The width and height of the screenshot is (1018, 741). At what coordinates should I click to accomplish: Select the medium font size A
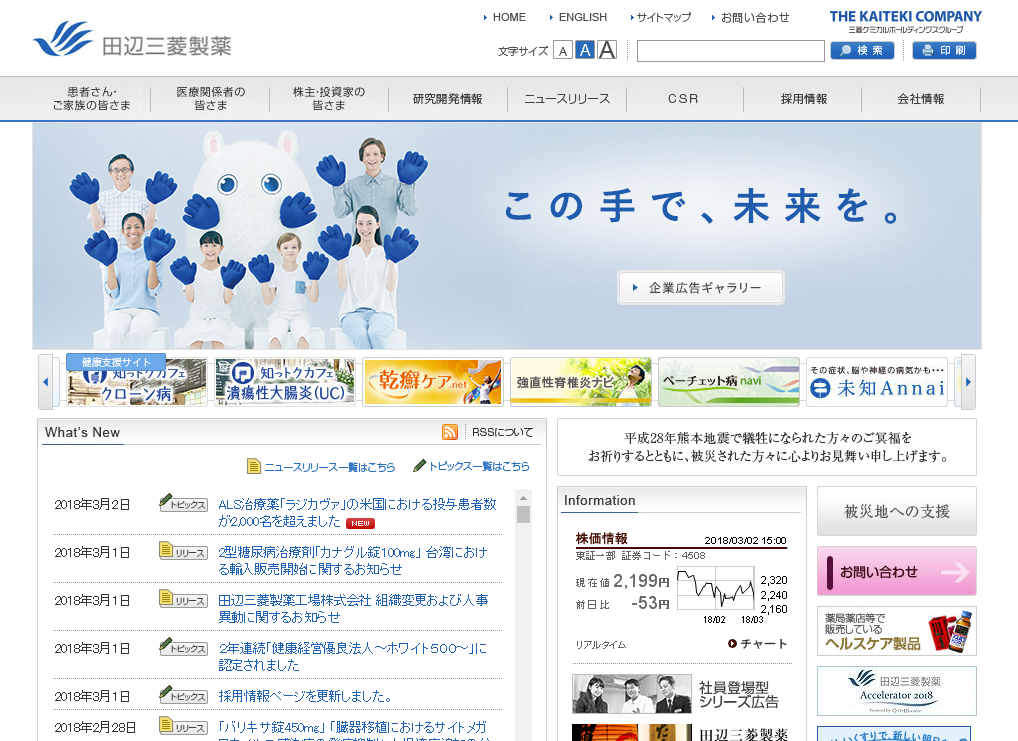pyautogui.click(x=585, y=50)
